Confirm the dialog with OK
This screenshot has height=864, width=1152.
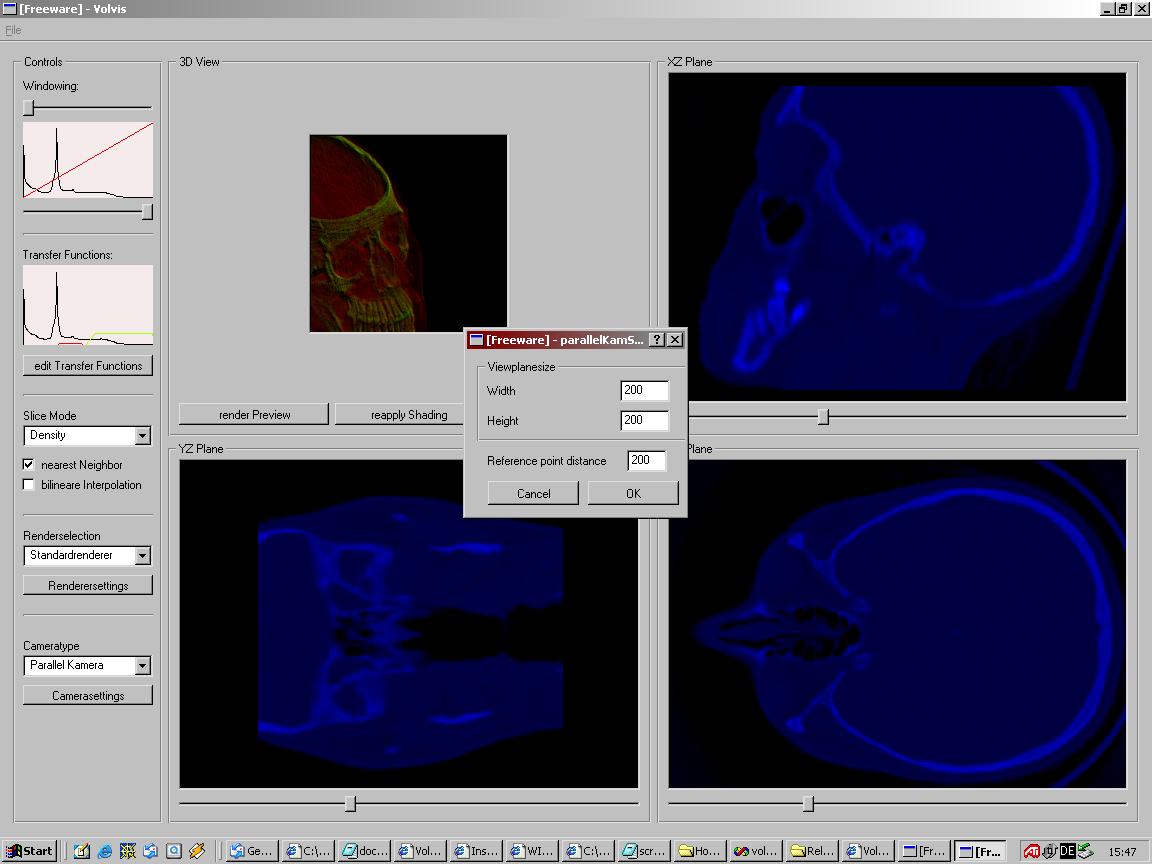click(x=633, y=493)
